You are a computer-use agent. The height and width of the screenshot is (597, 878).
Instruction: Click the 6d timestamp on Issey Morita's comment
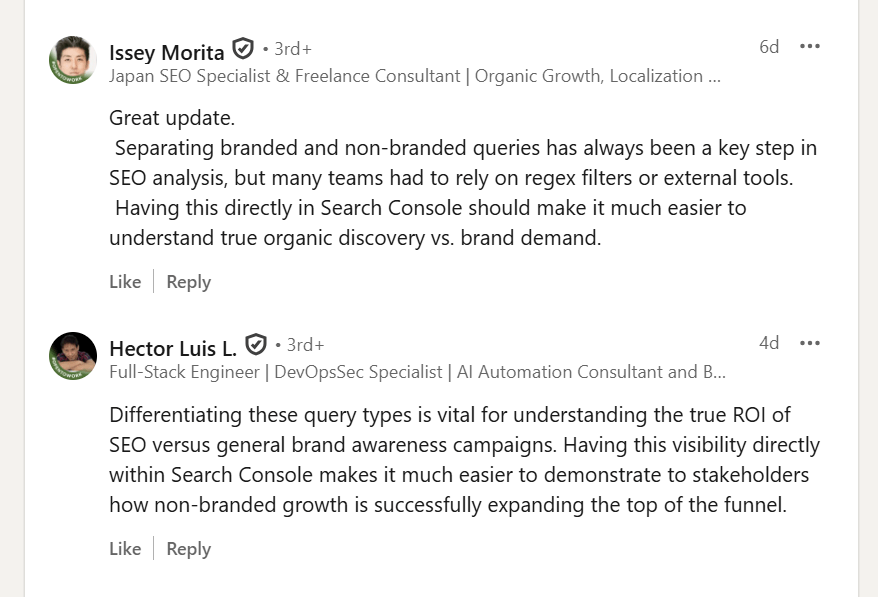coord(769,47)
